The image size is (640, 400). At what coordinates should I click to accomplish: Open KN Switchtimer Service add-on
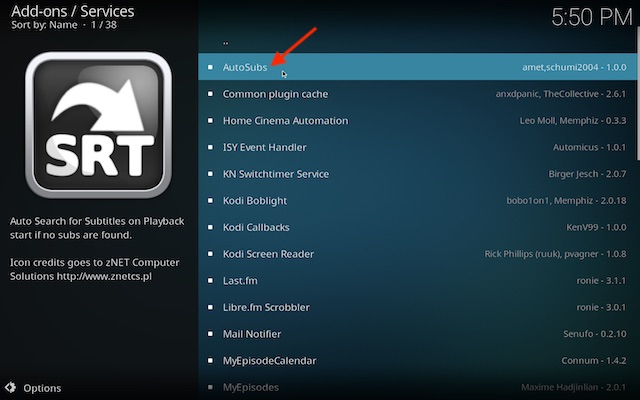pos(417,174)
